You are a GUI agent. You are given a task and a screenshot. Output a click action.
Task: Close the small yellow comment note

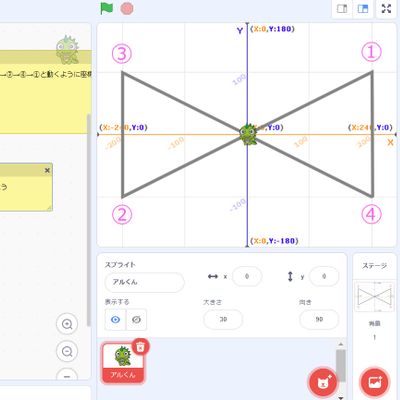point(47,171)
